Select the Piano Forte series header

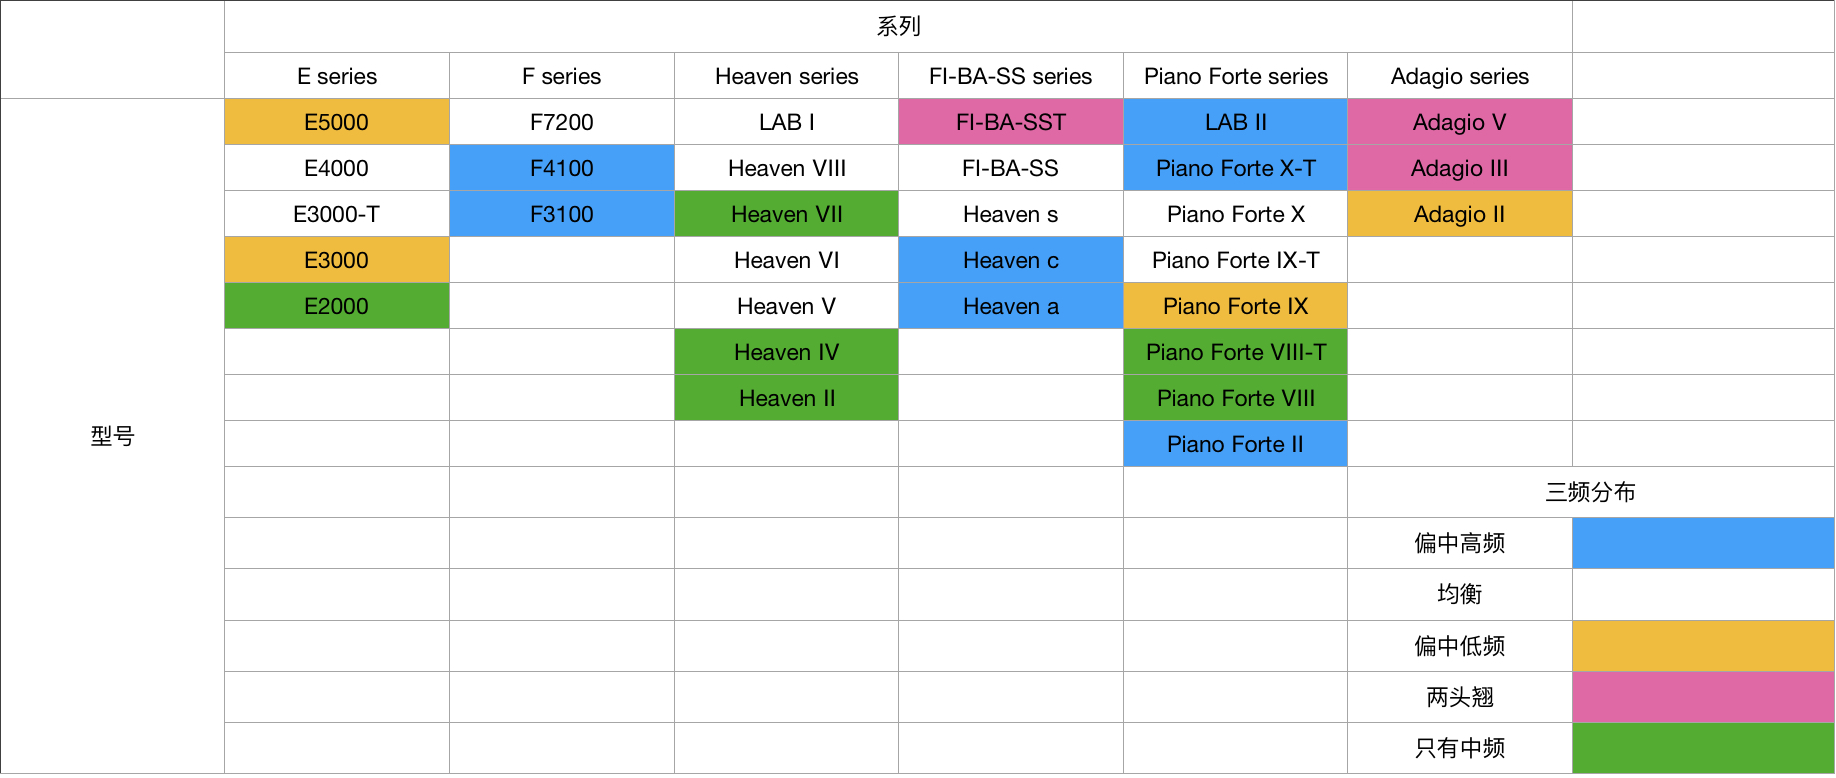coord(1236,76)
